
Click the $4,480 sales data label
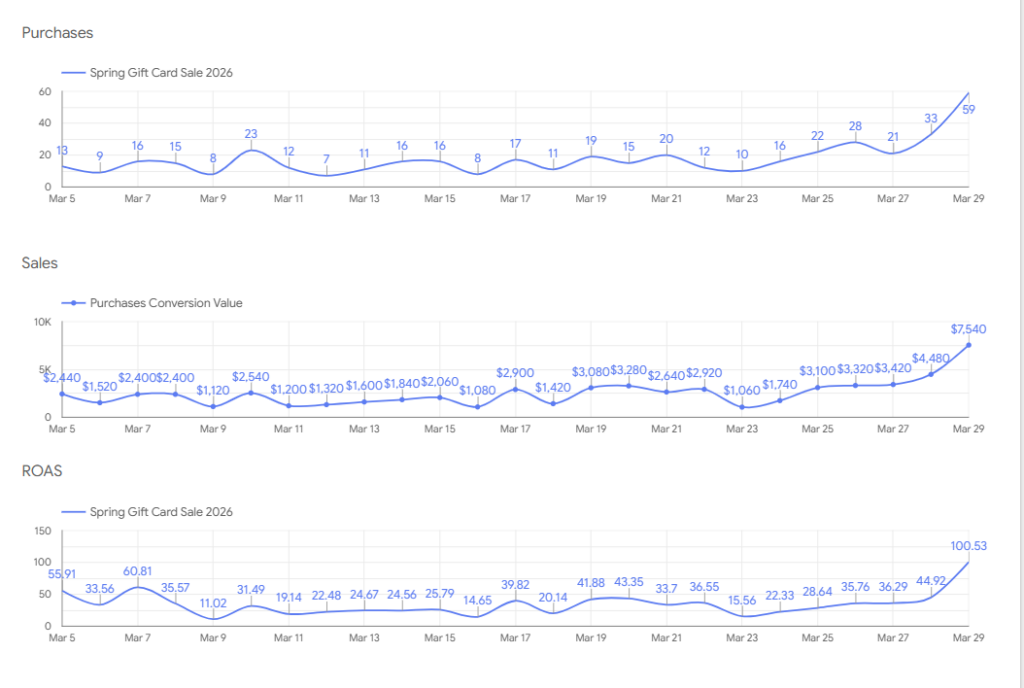tap(931, 359)
